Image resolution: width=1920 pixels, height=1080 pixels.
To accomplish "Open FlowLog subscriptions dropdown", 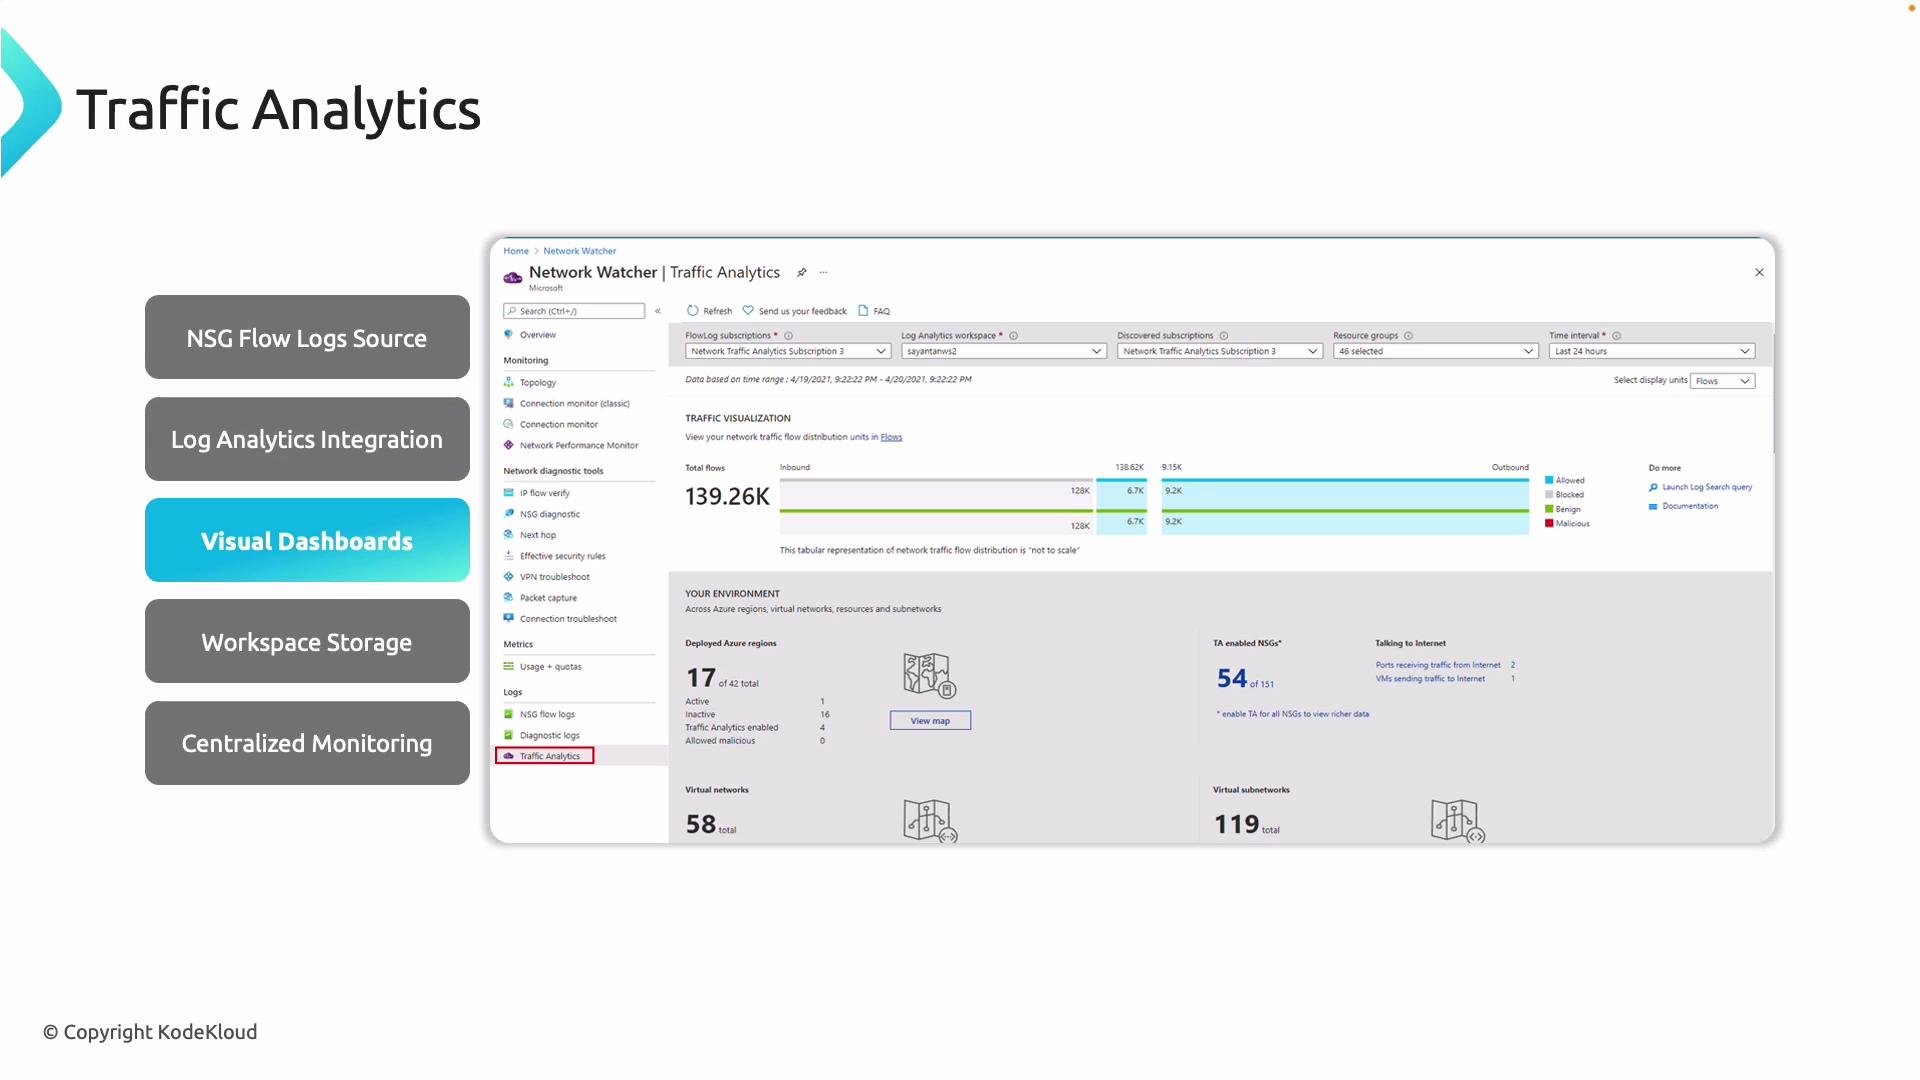I will (x=788, y=351).
